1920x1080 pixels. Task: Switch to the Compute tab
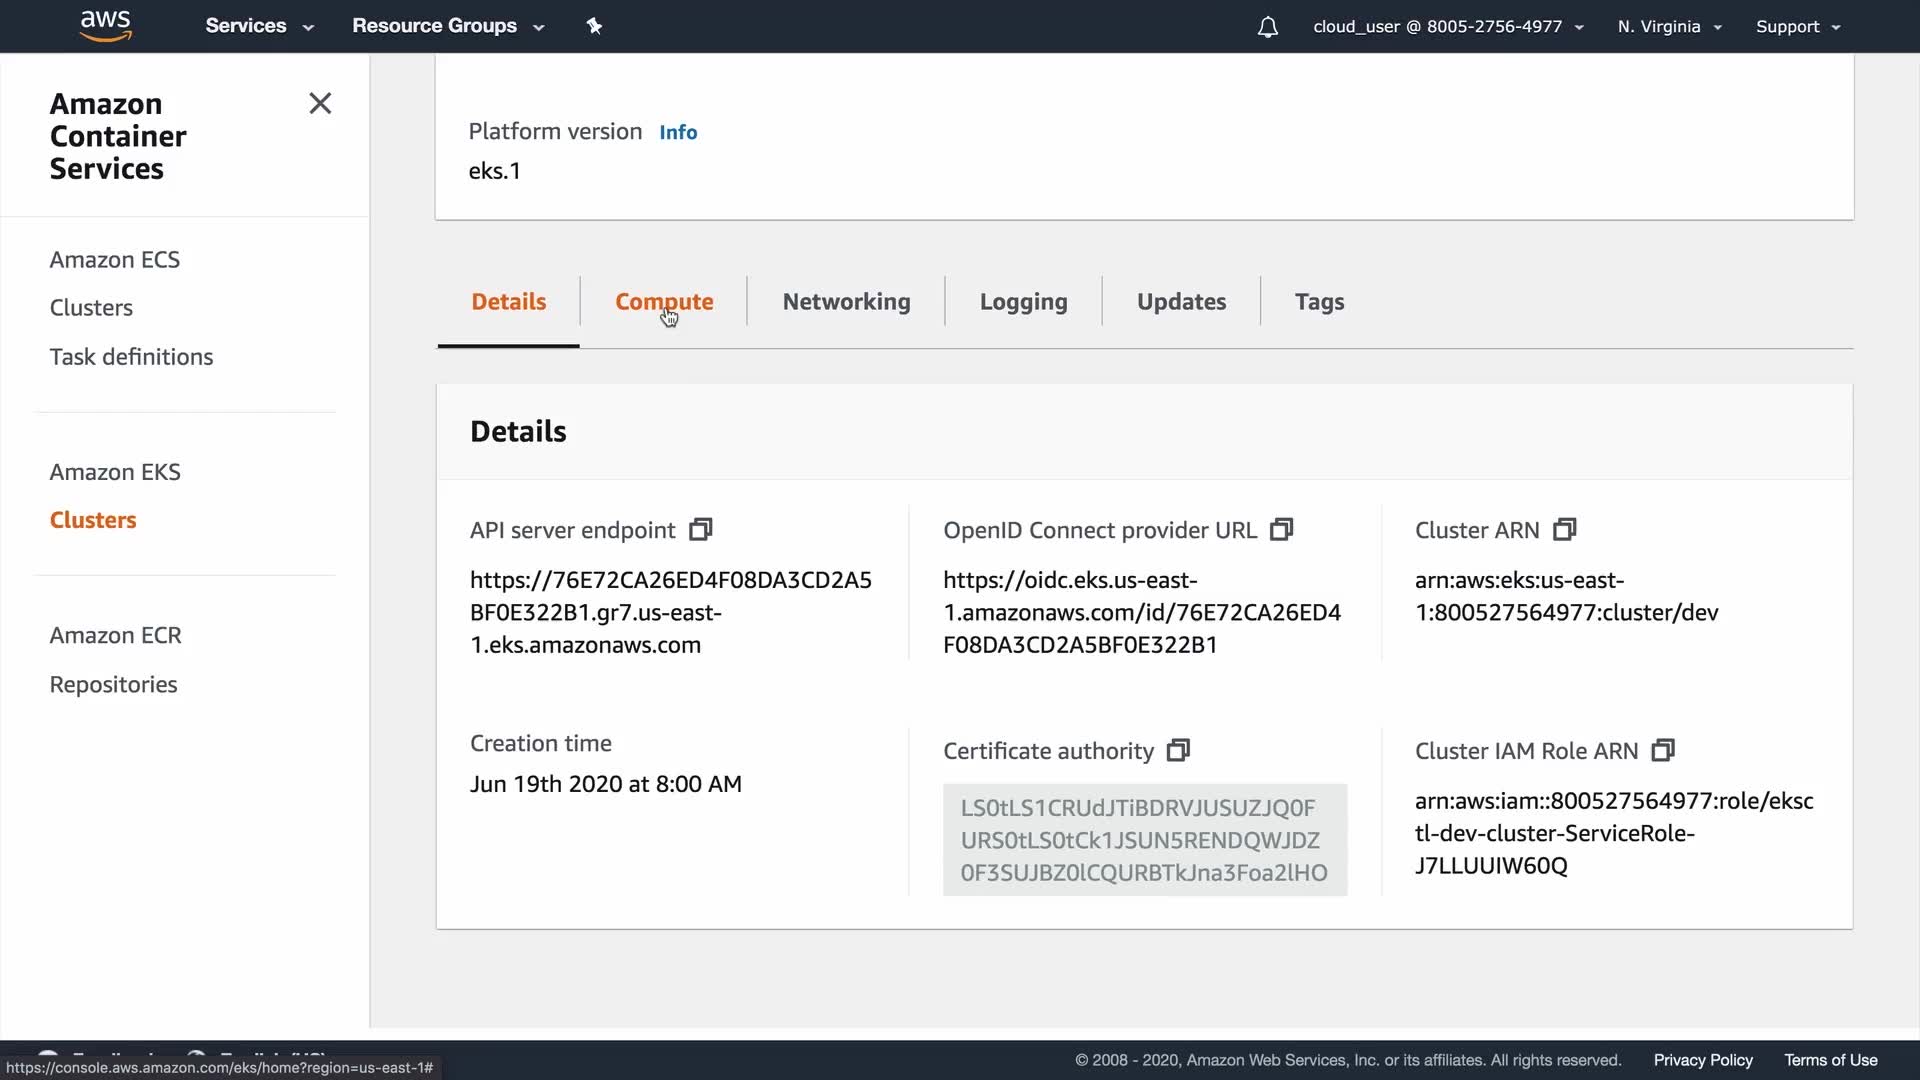pos(664,301)
